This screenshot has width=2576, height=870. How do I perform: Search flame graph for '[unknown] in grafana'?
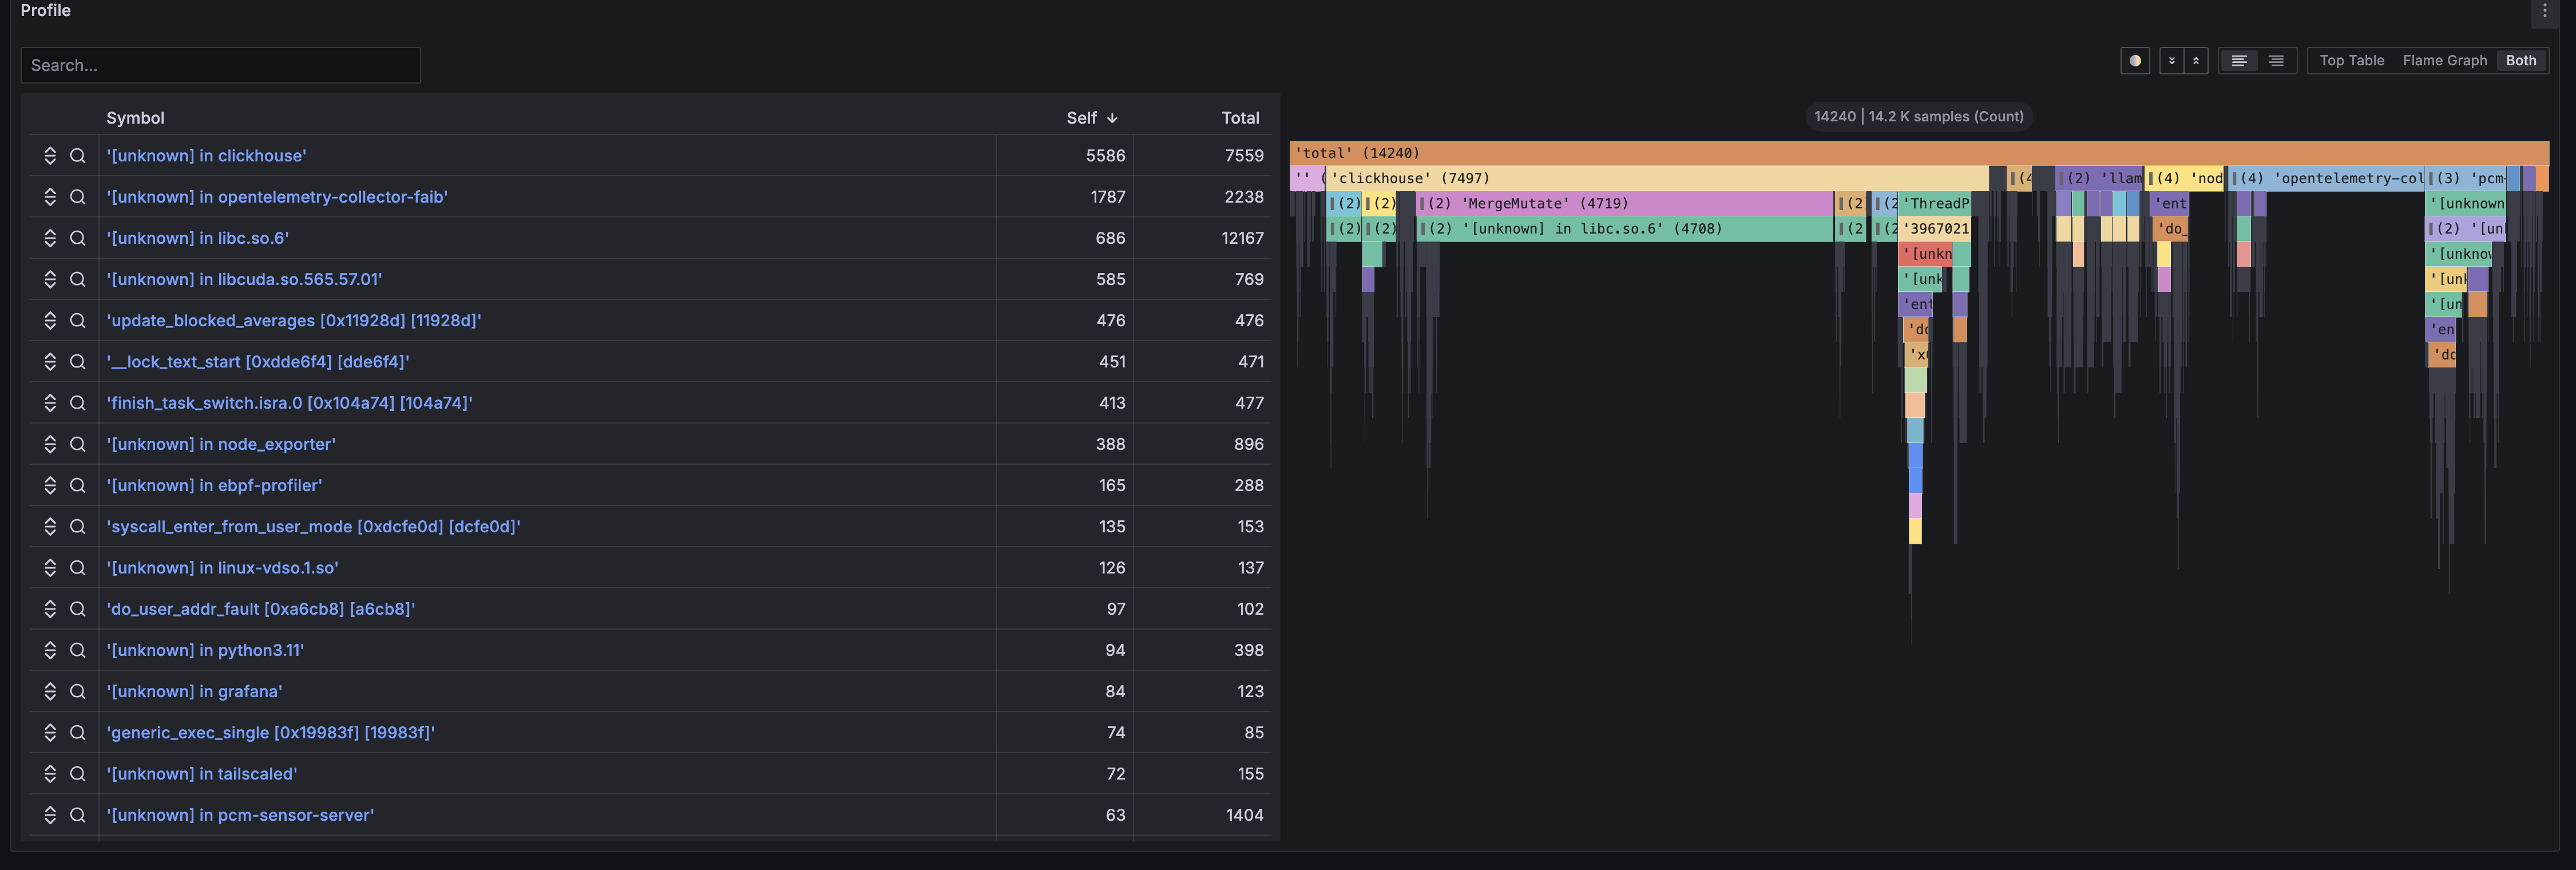click(77, 691)
